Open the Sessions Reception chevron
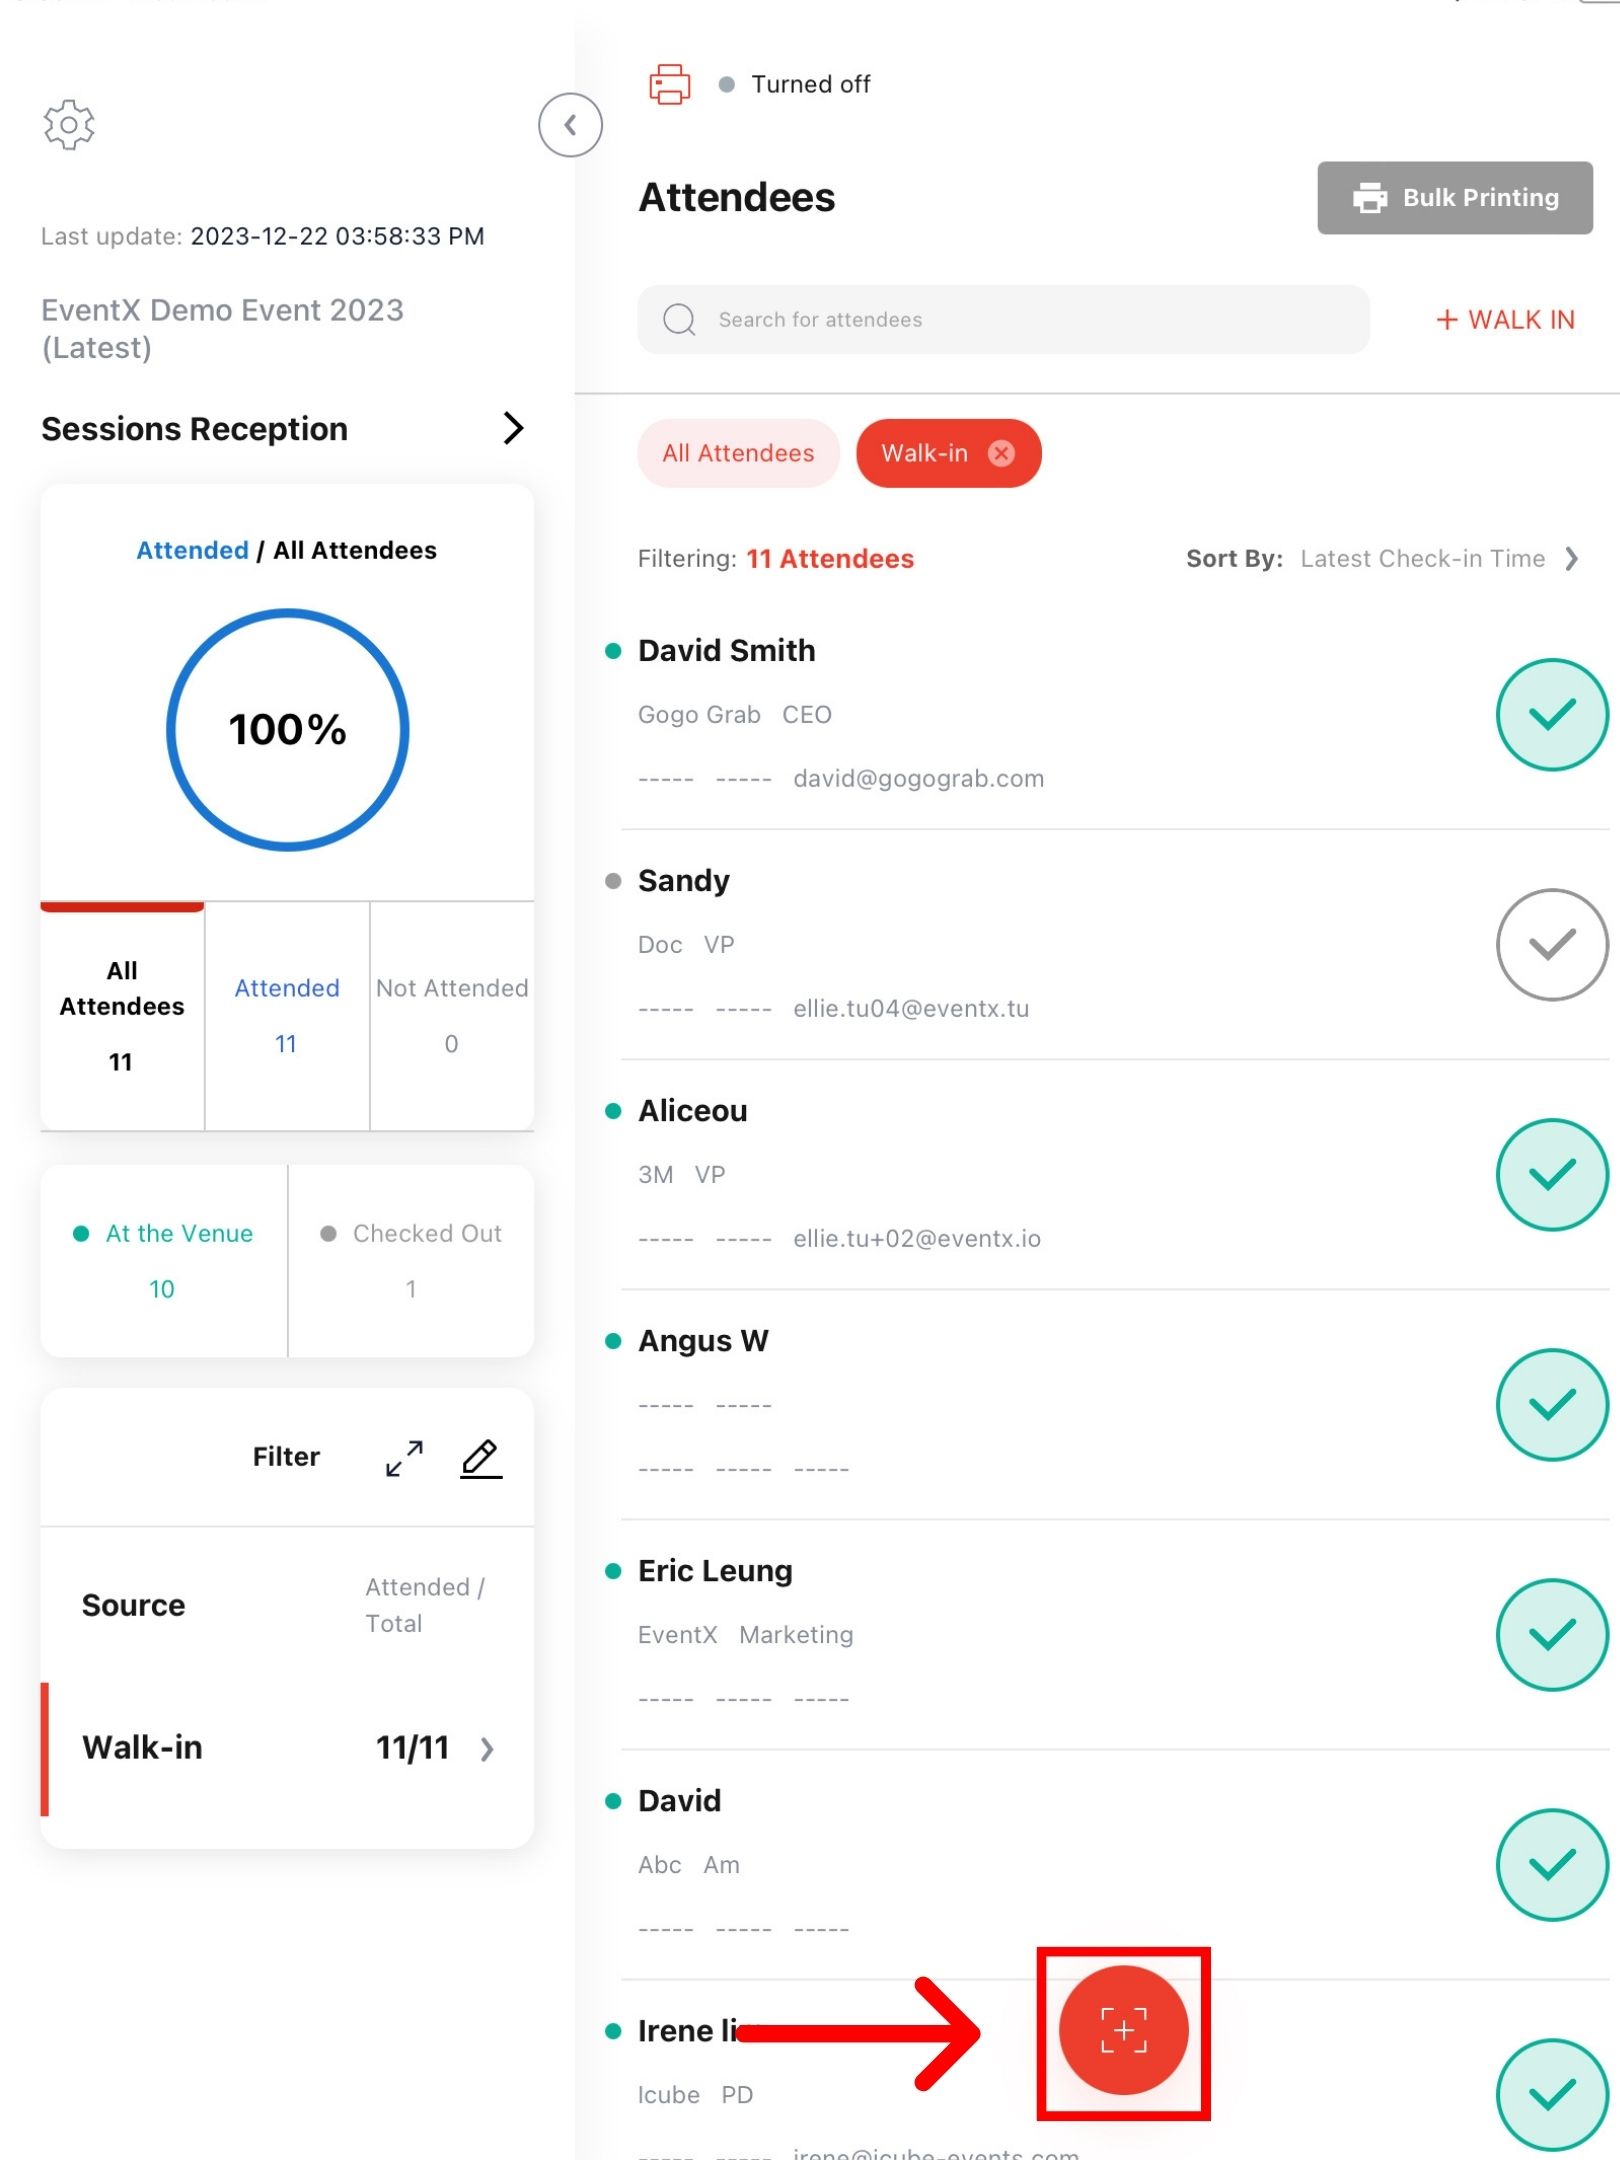The width and height of the screenshot is (1620, 2160). (513, 428)
